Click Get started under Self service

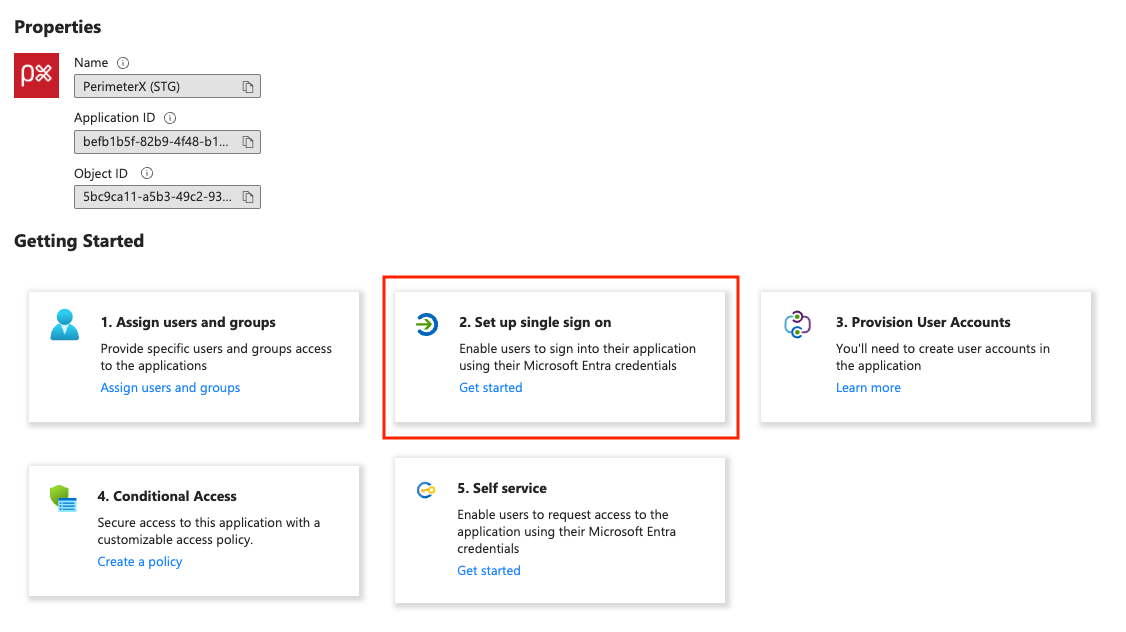coord(489,571)
